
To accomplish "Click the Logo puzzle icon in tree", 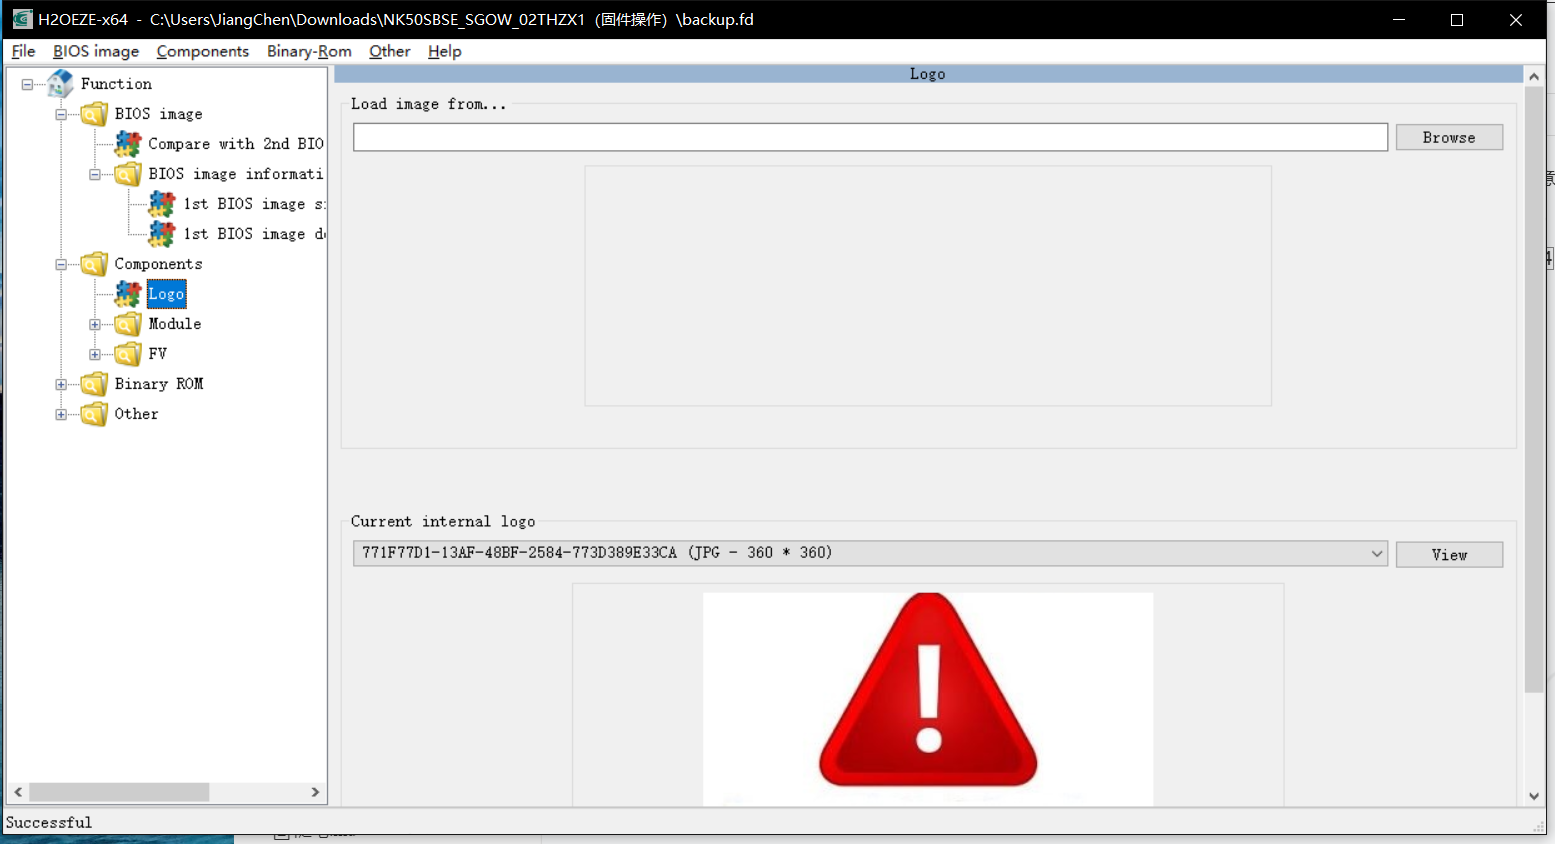I will click(x=128, y=294).
